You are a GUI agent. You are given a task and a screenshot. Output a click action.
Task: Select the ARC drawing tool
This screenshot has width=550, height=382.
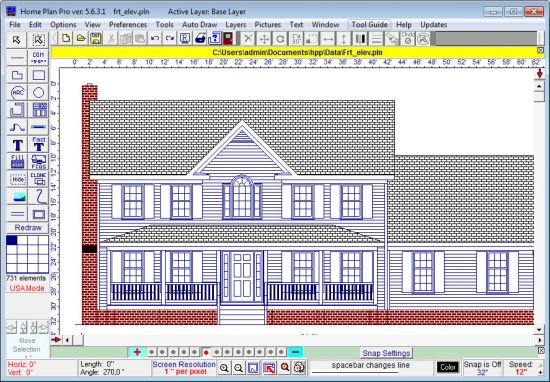tap(16, 92)
